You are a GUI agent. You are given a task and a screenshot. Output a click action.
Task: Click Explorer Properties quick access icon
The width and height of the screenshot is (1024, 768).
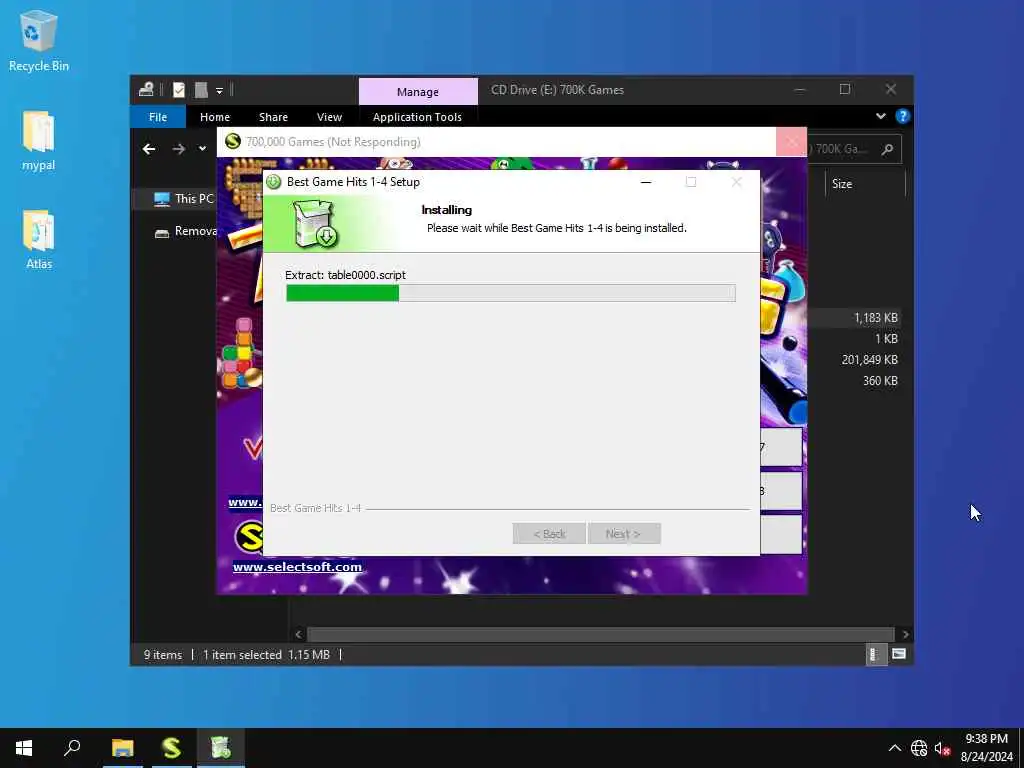(x=179, y=90)
